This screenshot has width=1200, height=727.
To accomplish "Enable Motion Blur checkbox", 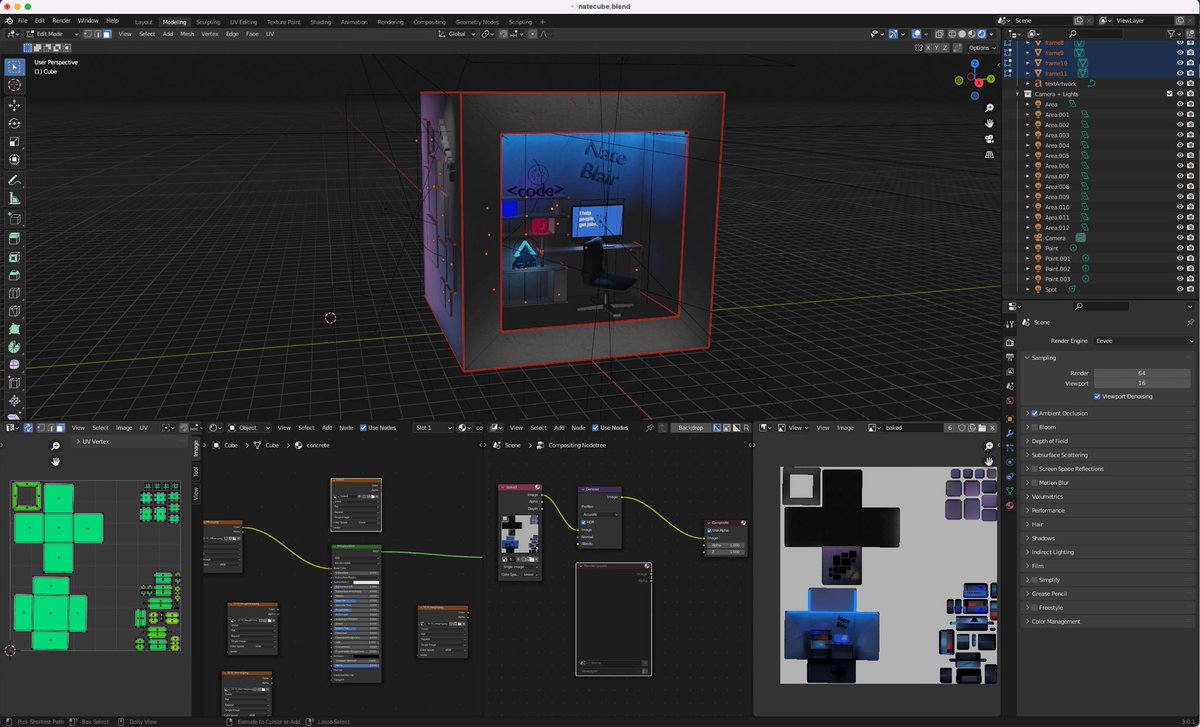I will 1035,483.
